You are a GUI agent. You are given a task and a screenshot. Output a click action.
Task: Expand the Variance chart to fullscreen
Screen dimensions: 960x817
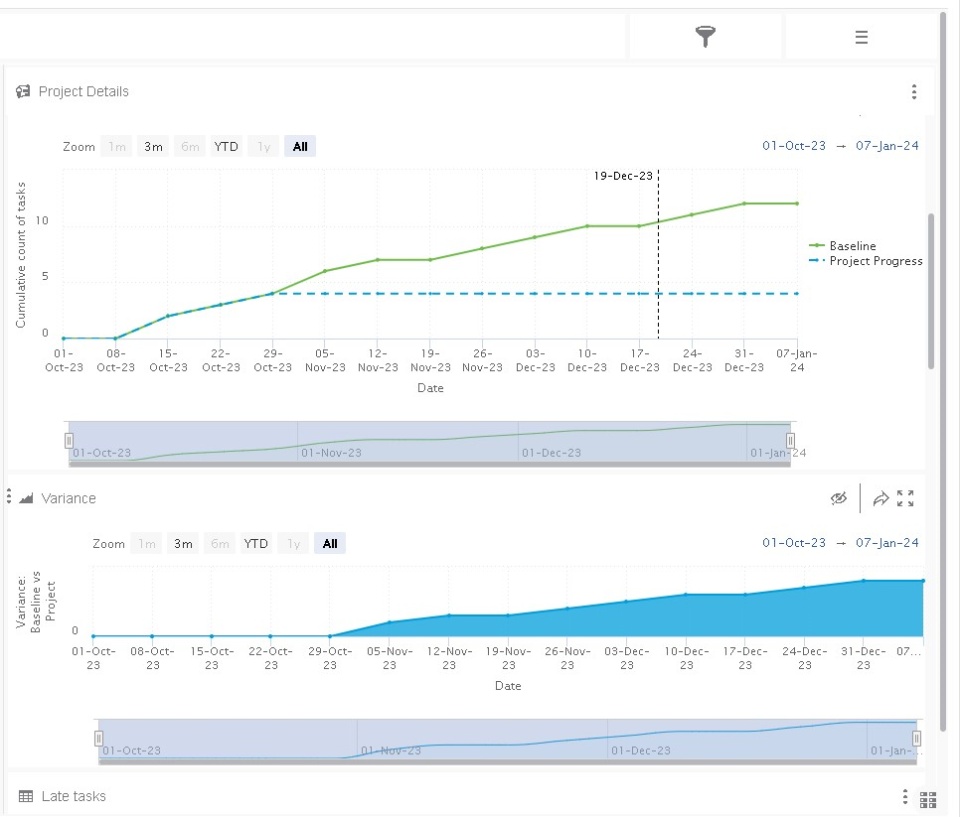(x=906, y=499)
